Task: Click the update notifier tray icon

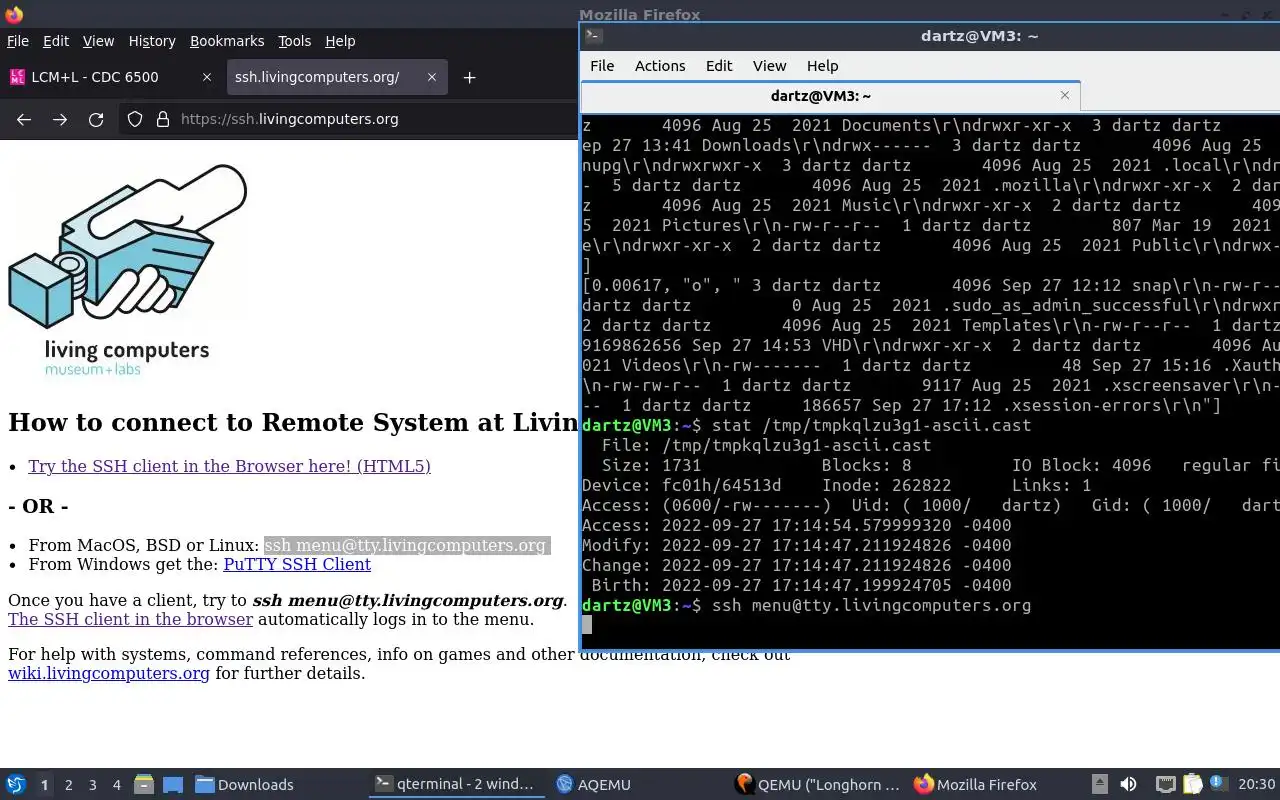Action: [1219, 784]
